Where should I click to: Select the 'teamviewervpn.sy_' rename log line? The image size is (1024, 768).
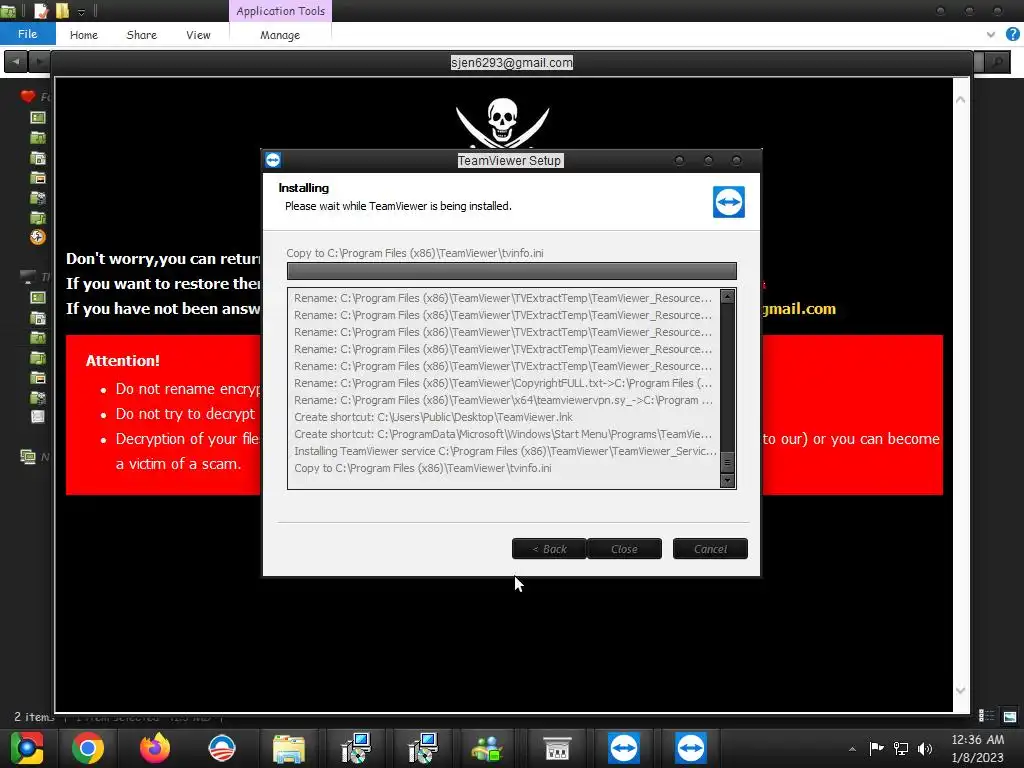pos(503,400)
